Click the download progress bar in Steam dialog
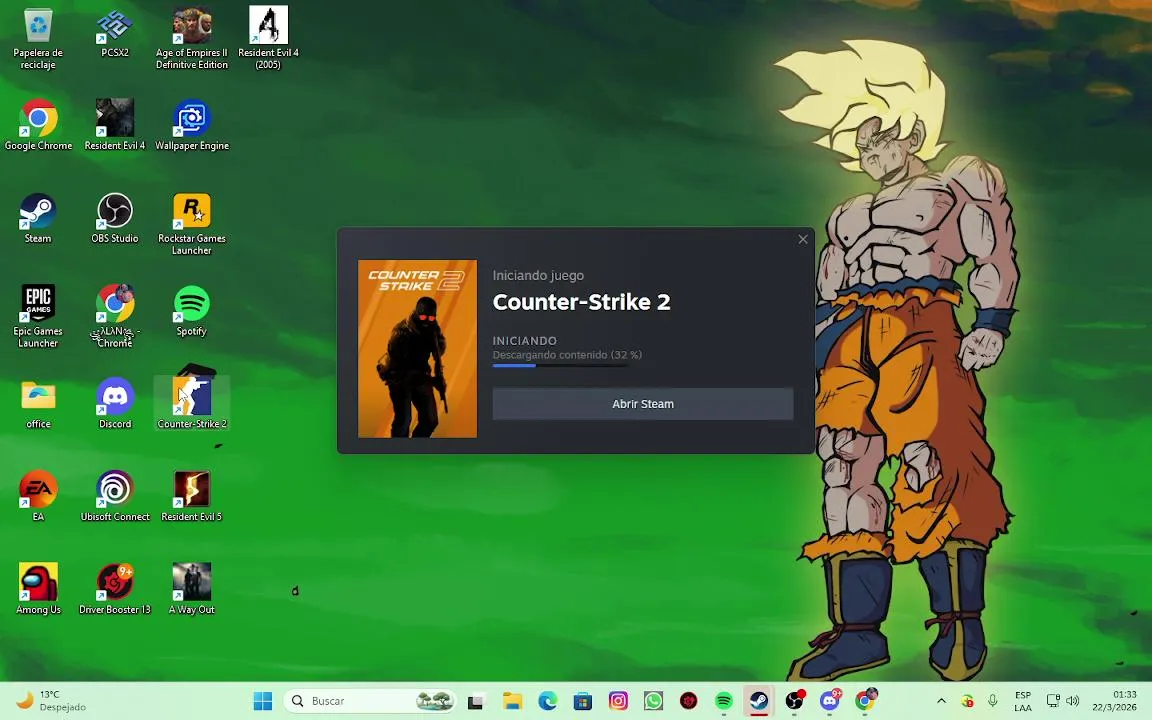This screenshot has height=720, width=1152. click(x=561, y=365)
